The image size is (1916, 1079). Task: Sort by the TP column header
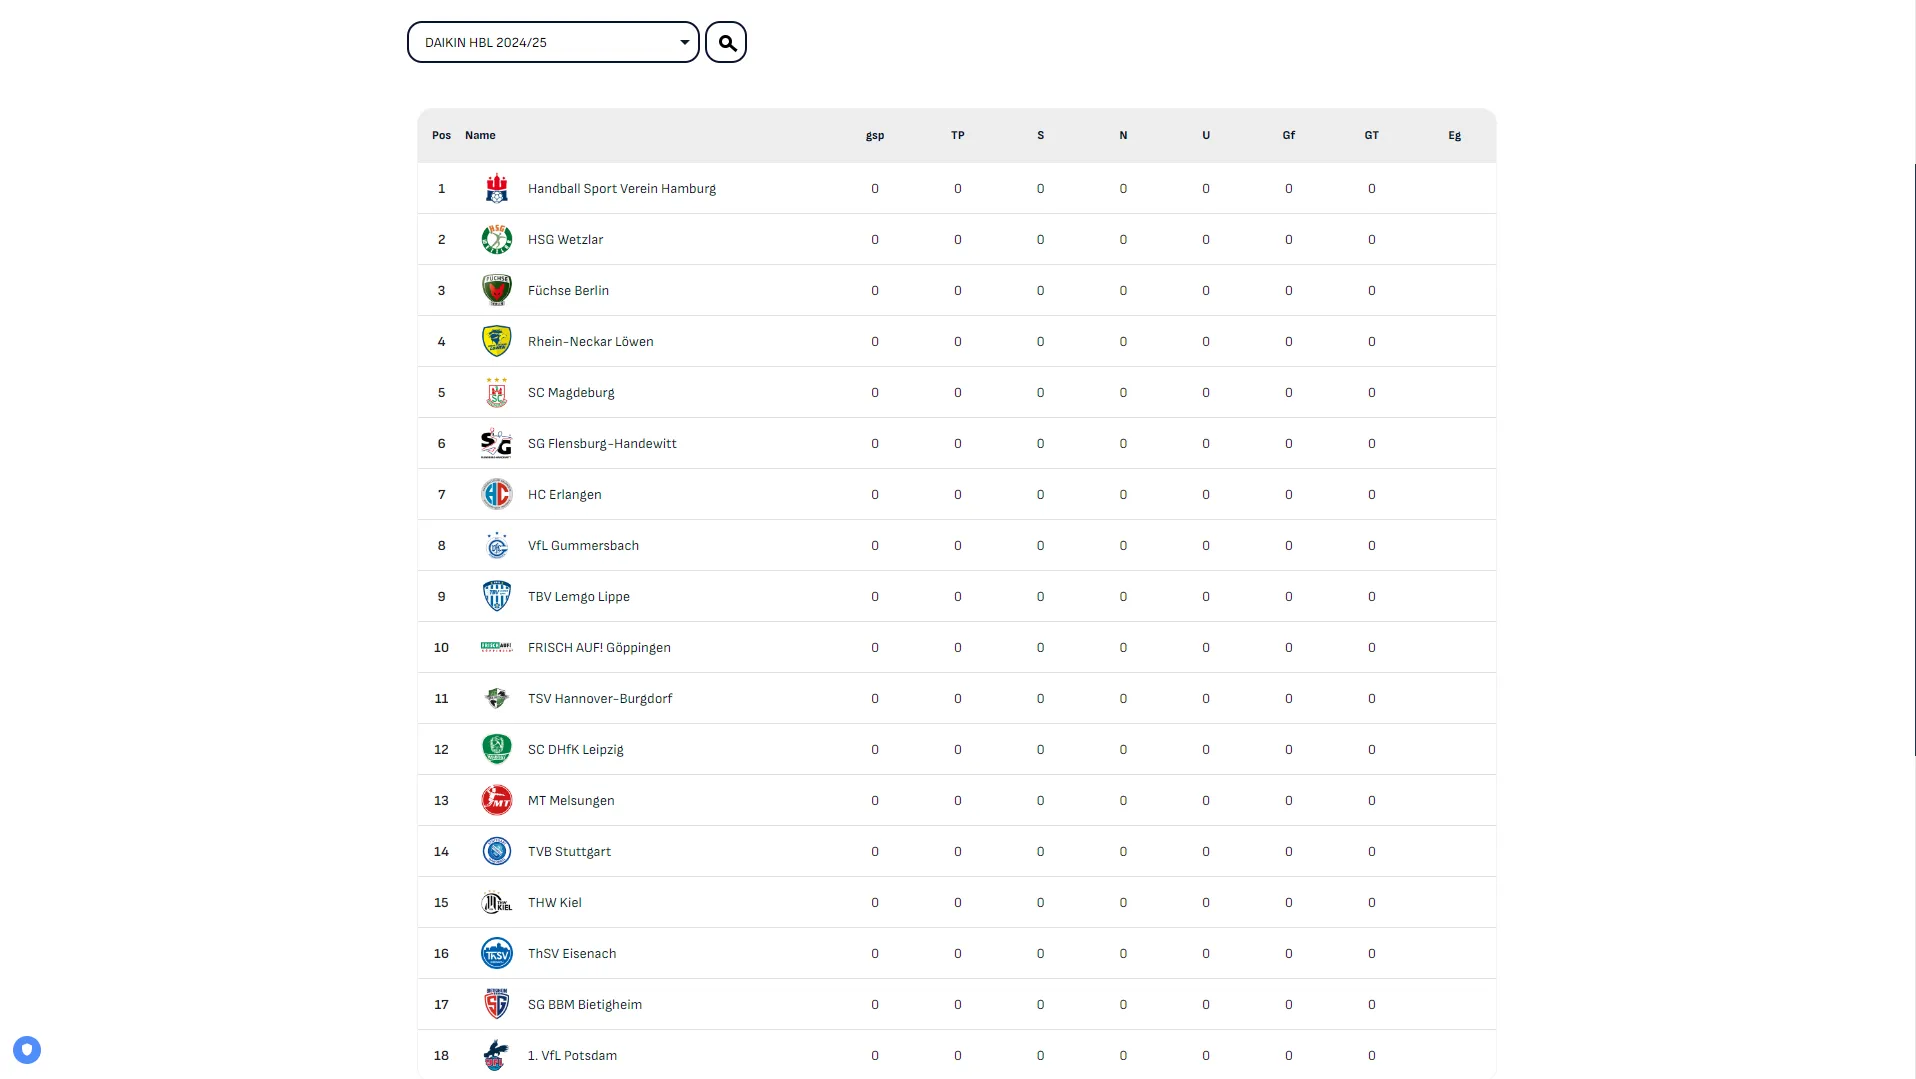(x=957, y=136)
